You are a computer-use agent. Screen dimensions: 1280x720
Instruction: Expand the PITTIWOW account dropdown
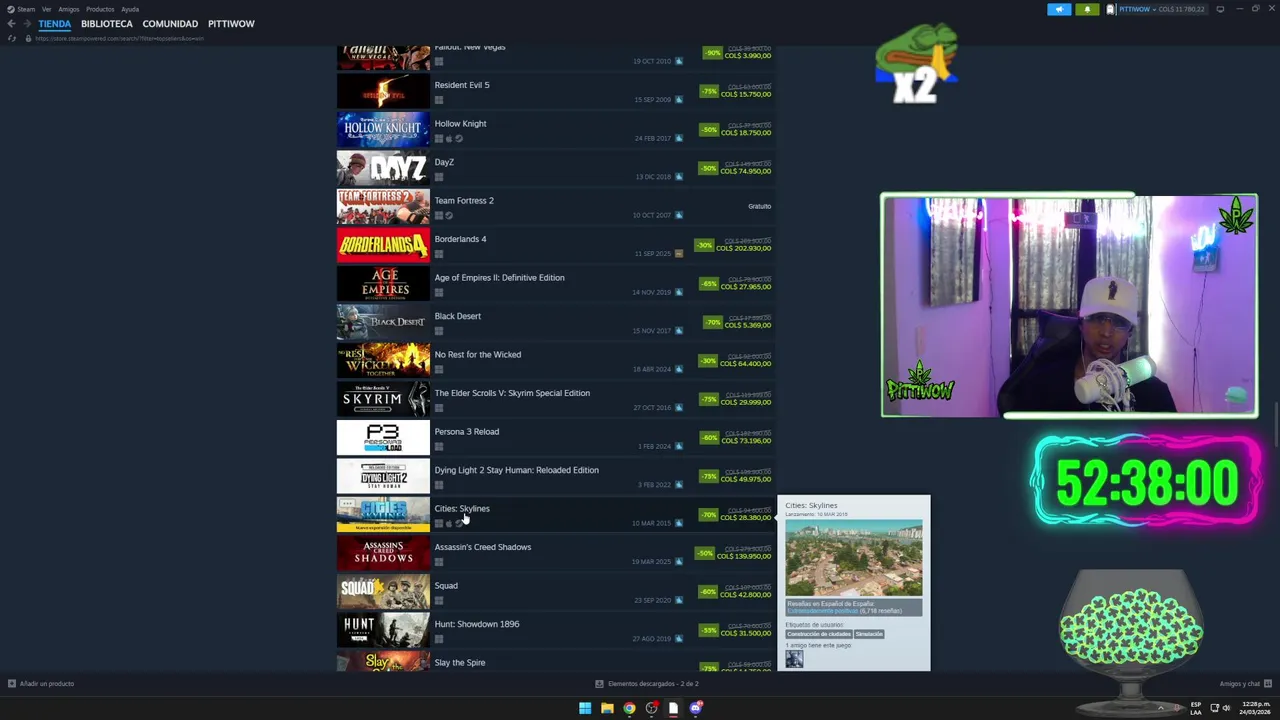(1156, 9)
